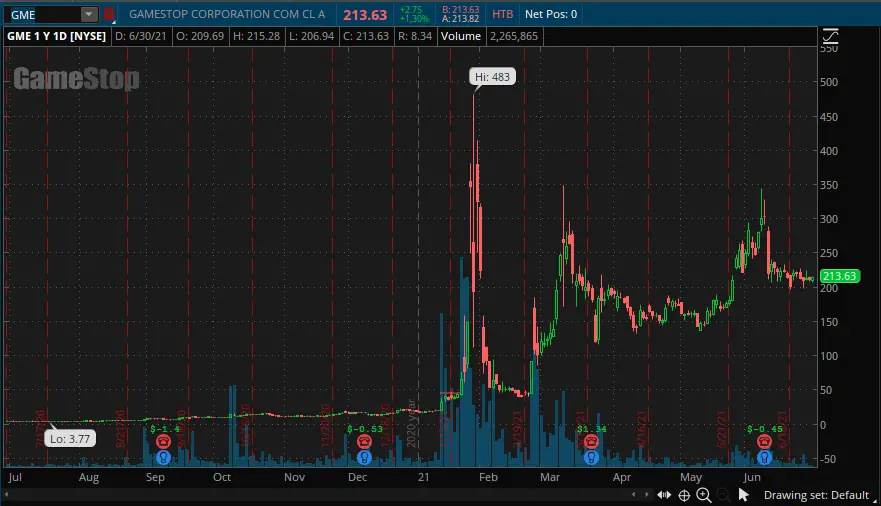Click the GME symbol input field

[43, 15]
